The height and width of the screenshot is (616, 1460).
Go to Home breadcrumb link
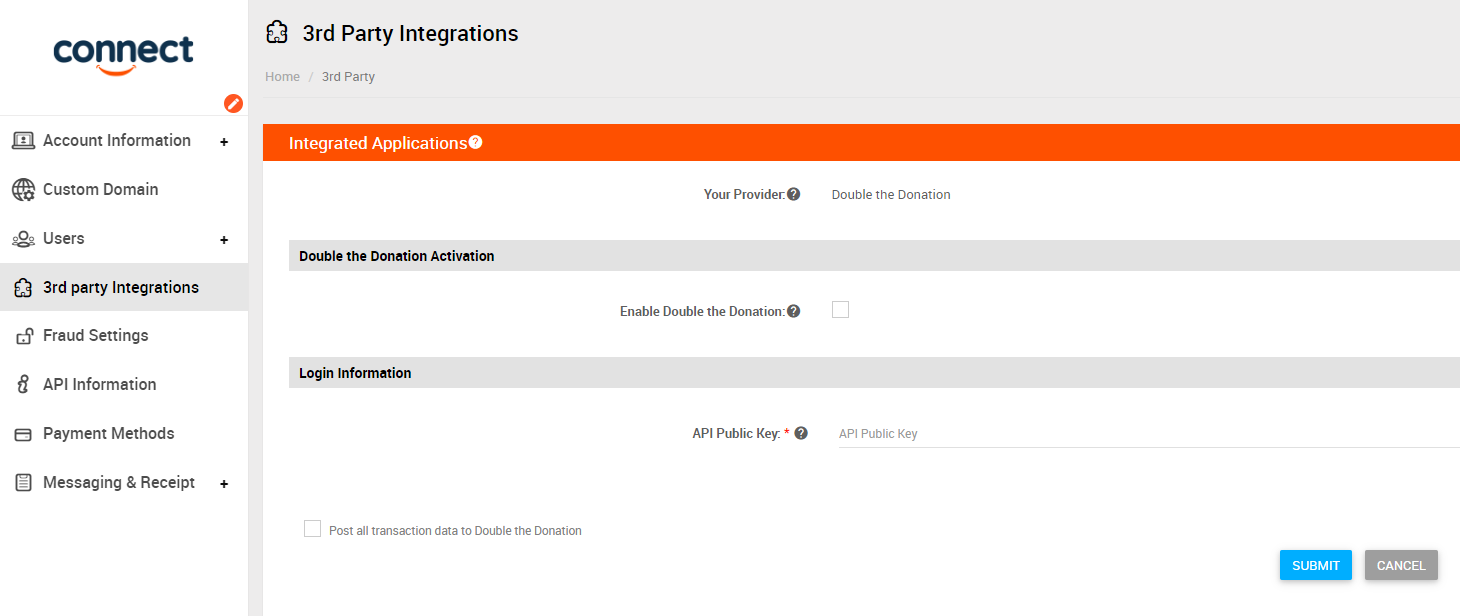(282, 77)
